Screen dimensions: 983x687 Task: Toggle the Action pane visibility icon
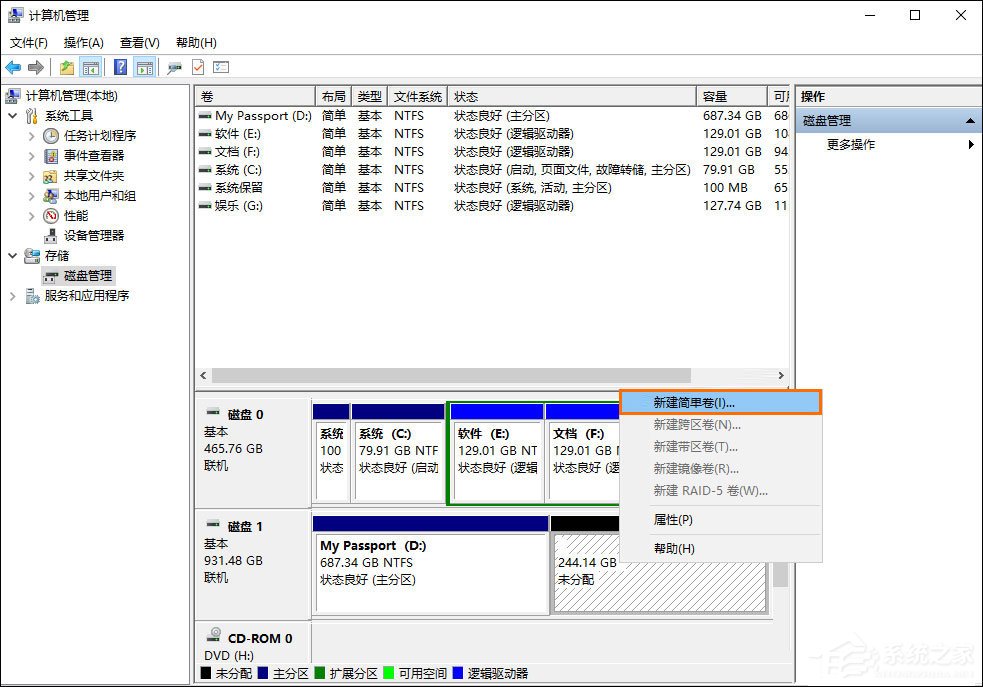tap(146, 67)
